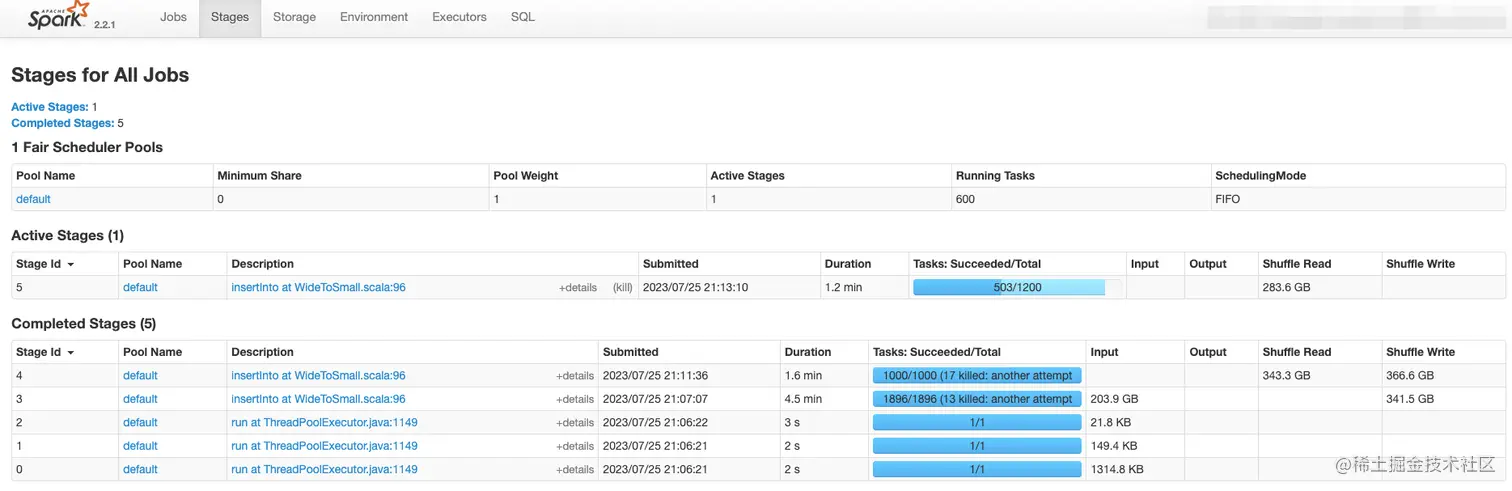The width and height of the screenshot is (1512, 491).
Task: Open default pool link in stage 1 row
Action: (140, 446)
